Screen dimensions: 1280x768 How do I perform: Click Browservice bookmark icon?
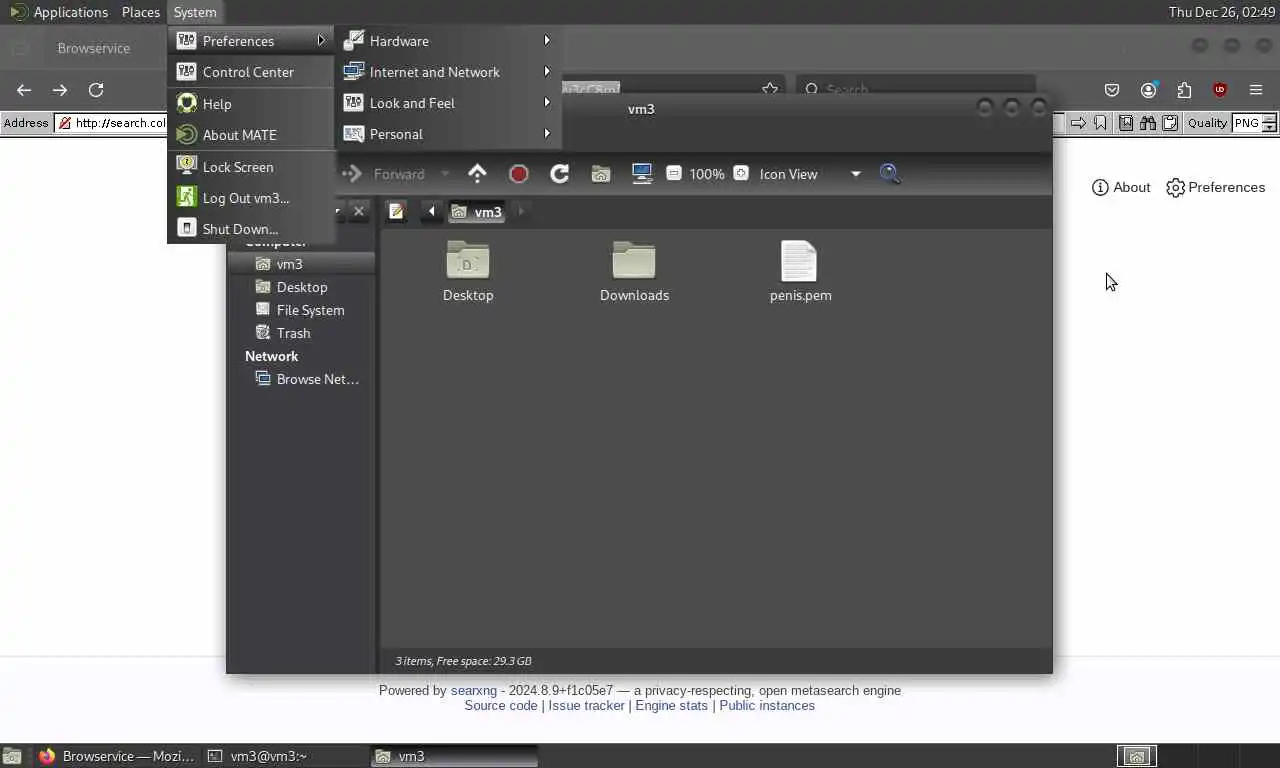point(1100,123)
